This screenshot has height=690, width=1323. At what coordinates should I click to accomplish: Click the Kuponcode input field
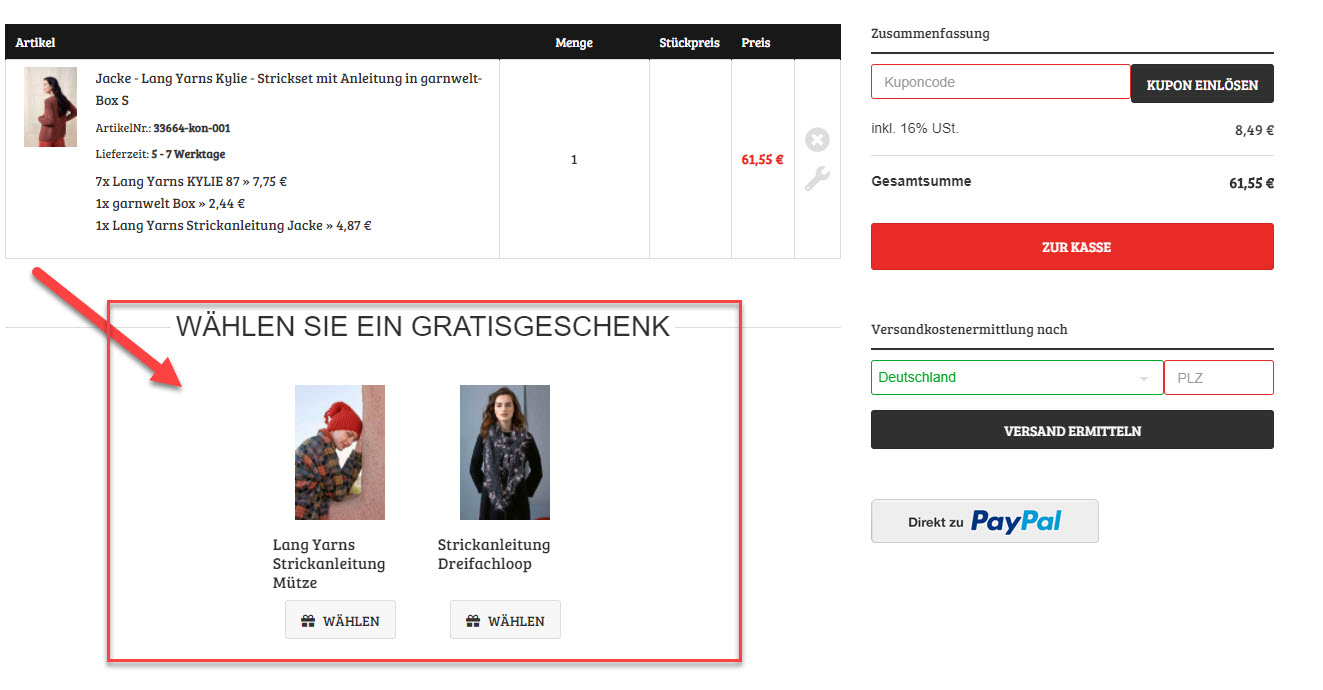[1000, 82]
